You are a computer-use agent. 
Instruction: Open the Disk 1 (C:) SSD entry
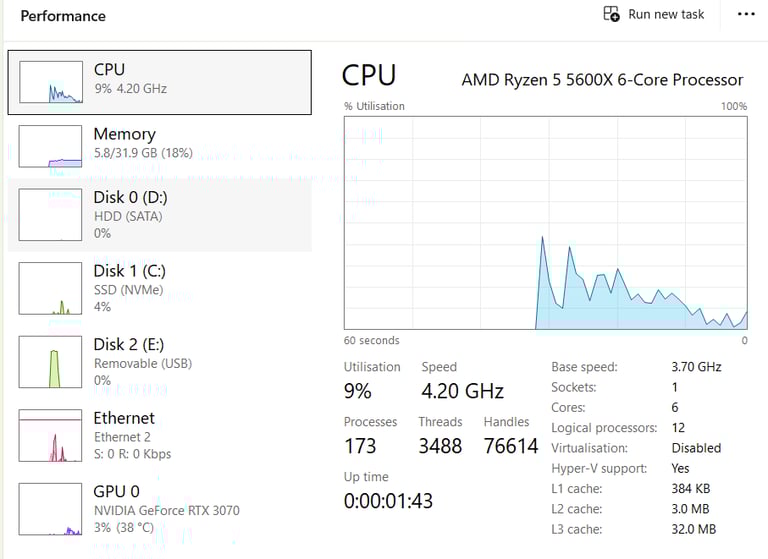[160, 289]
